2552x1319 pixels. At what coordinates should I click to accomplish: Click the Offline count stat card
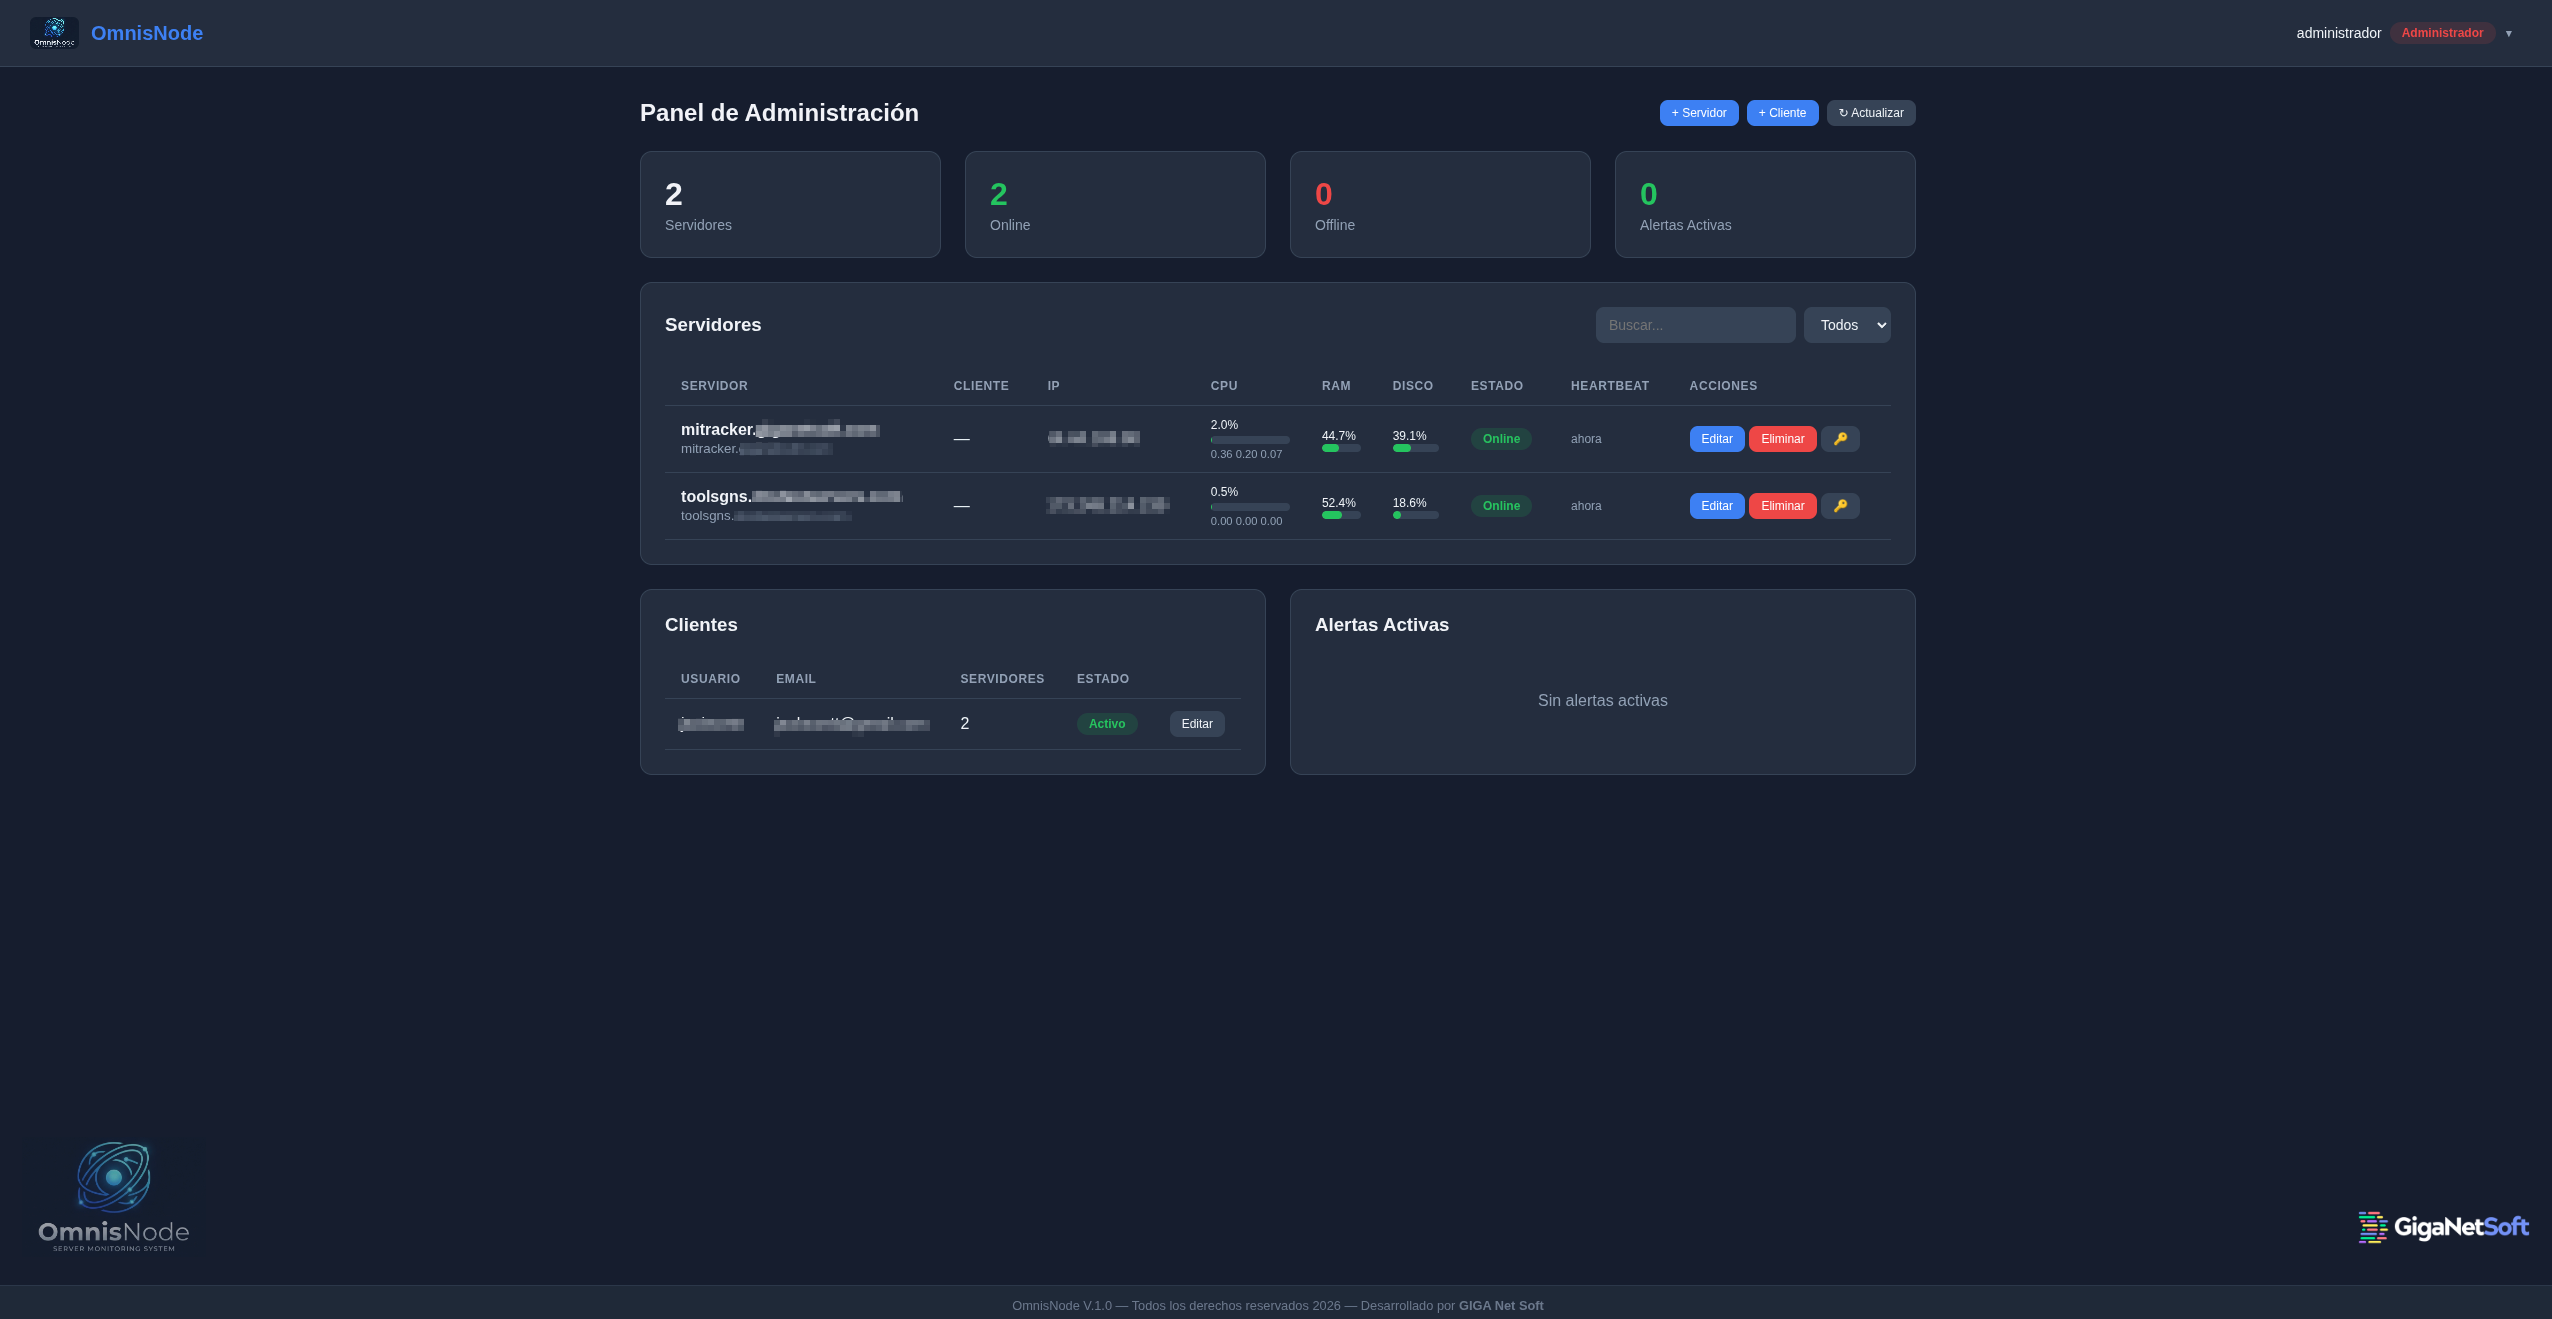[x=1440, y=205]
